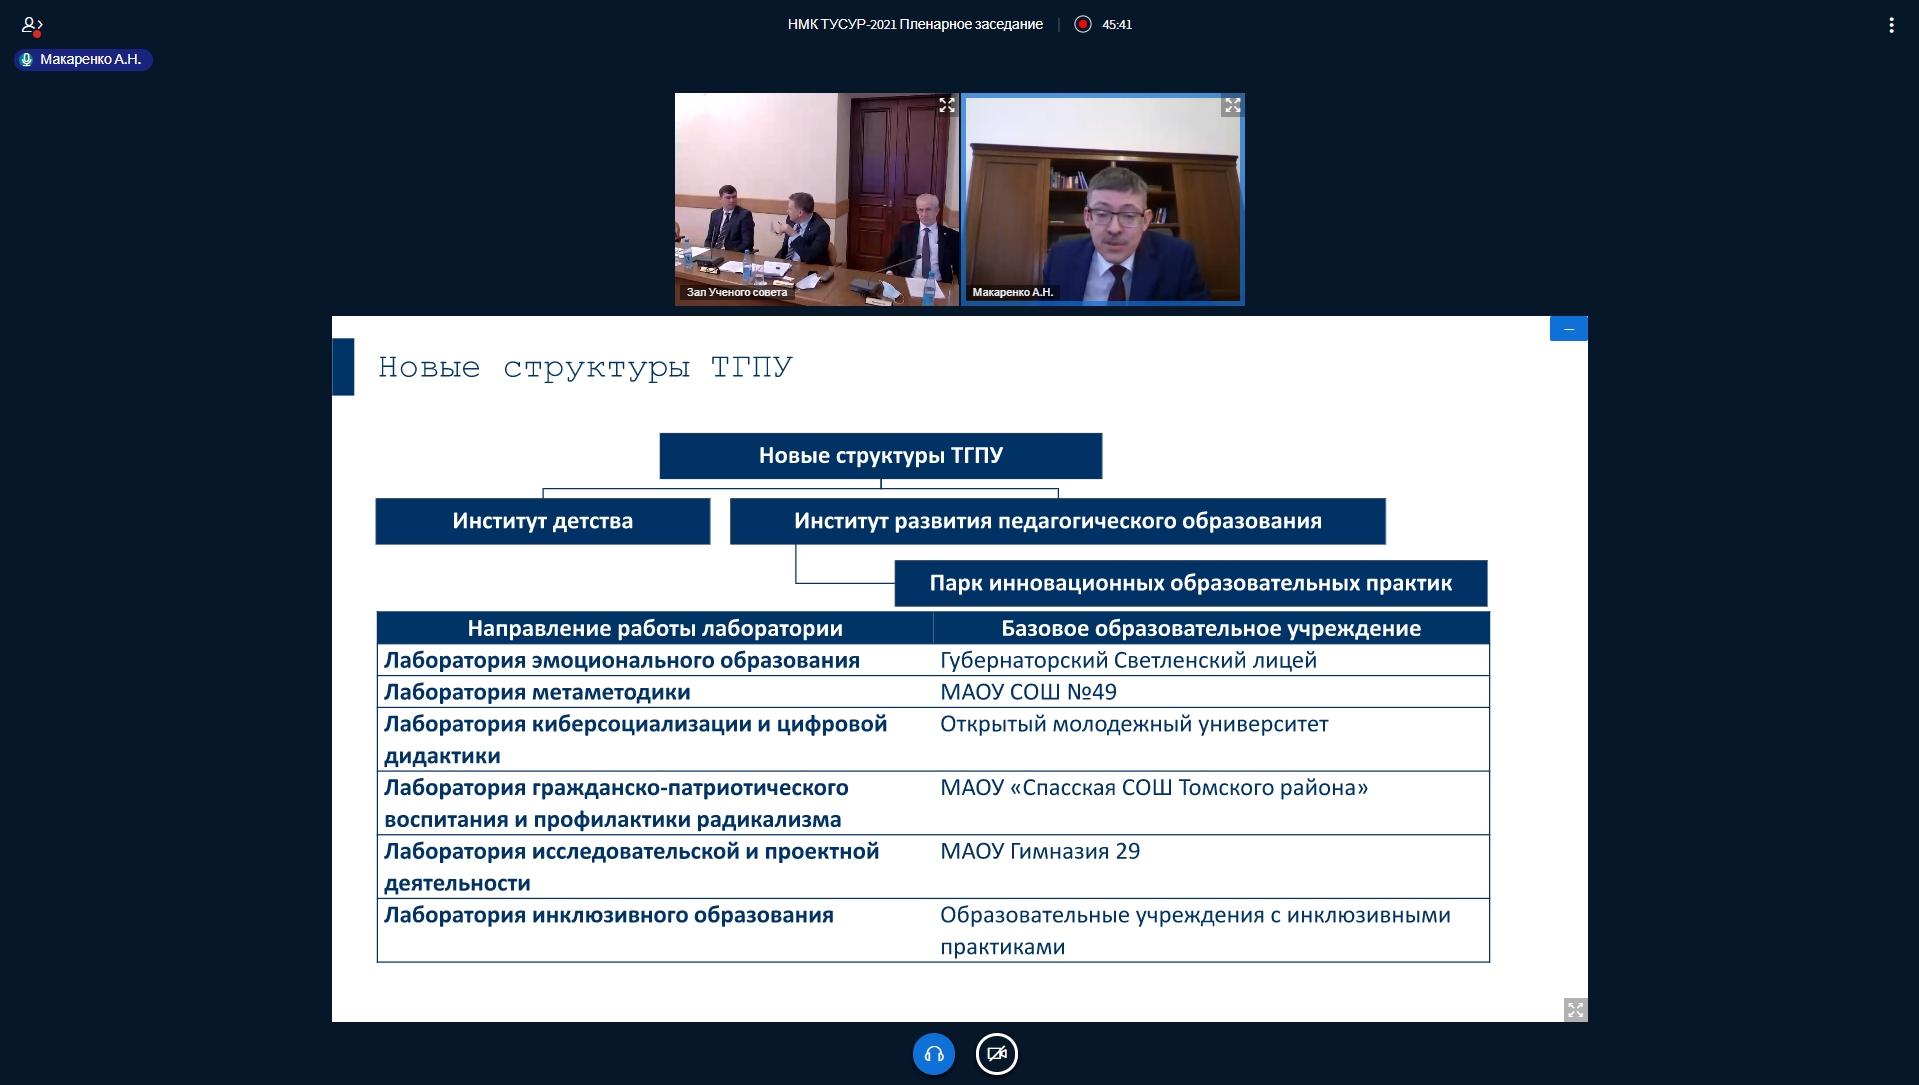Viewport: 1919px width, 1085px height.
Task: Click the Направление работы лаборатории table header
Action: [654, 628]
